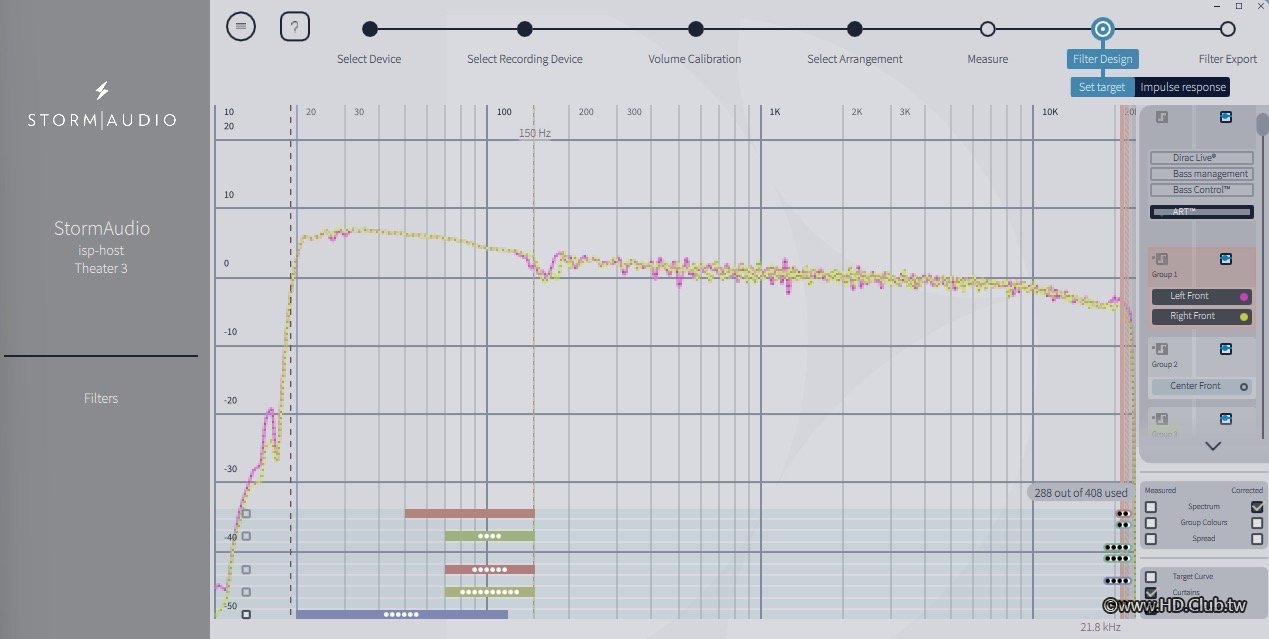
Task: Go to the Filter Export step circle
Action: pyautogui.click(x=1227, y=29)
